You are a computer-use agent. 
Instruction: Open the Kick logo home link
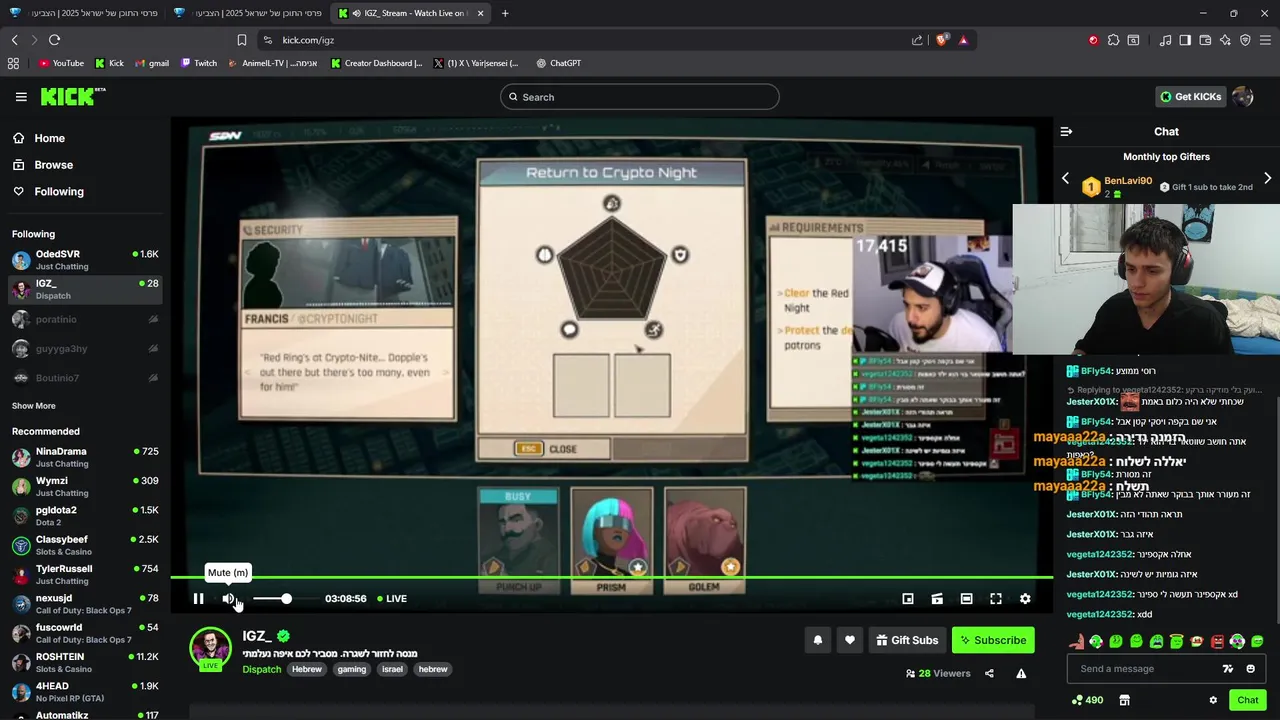tap(72, 96)
